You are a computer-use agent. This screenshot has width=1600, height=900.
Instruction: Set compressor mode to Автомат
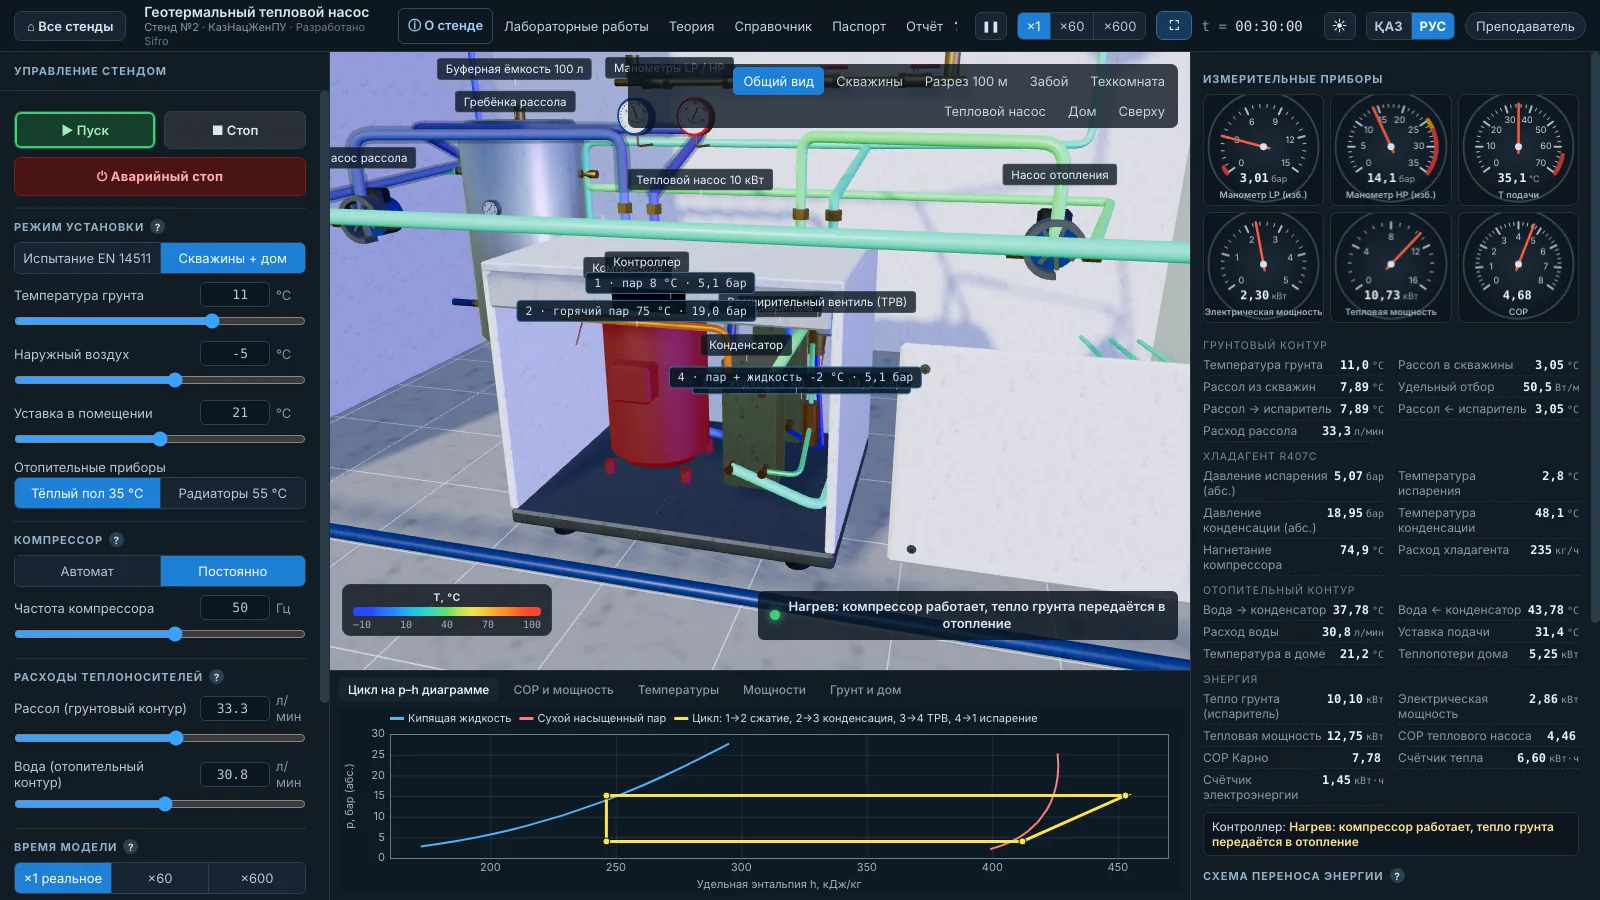[87, 571]
